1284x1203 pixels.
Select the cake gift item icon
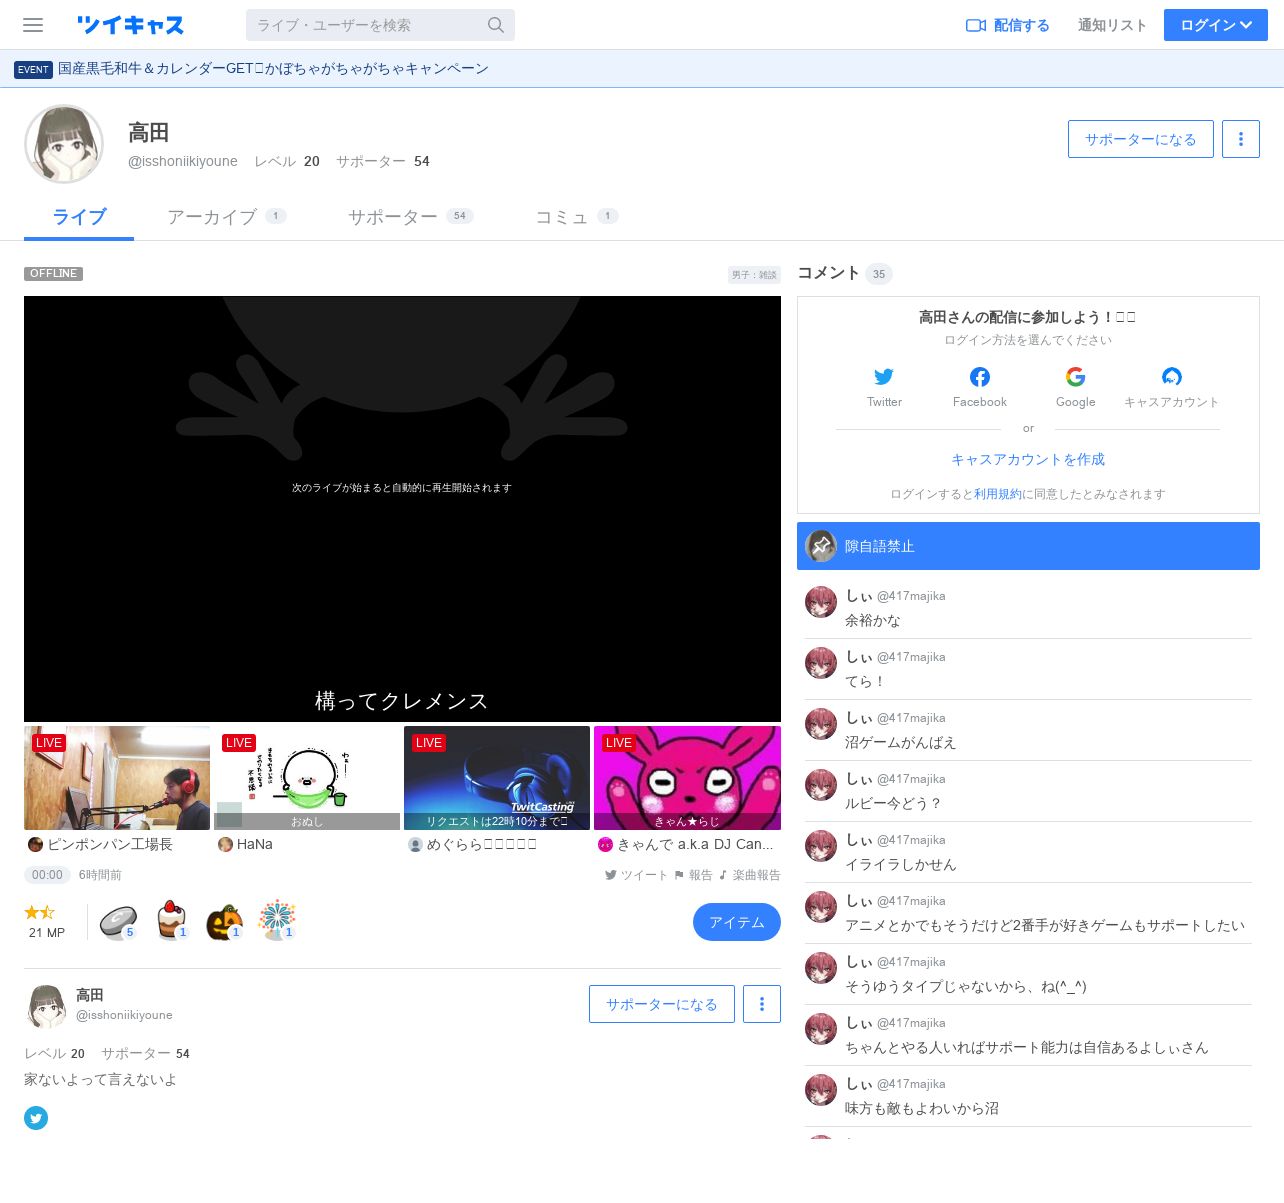click(x=172, y=920)
